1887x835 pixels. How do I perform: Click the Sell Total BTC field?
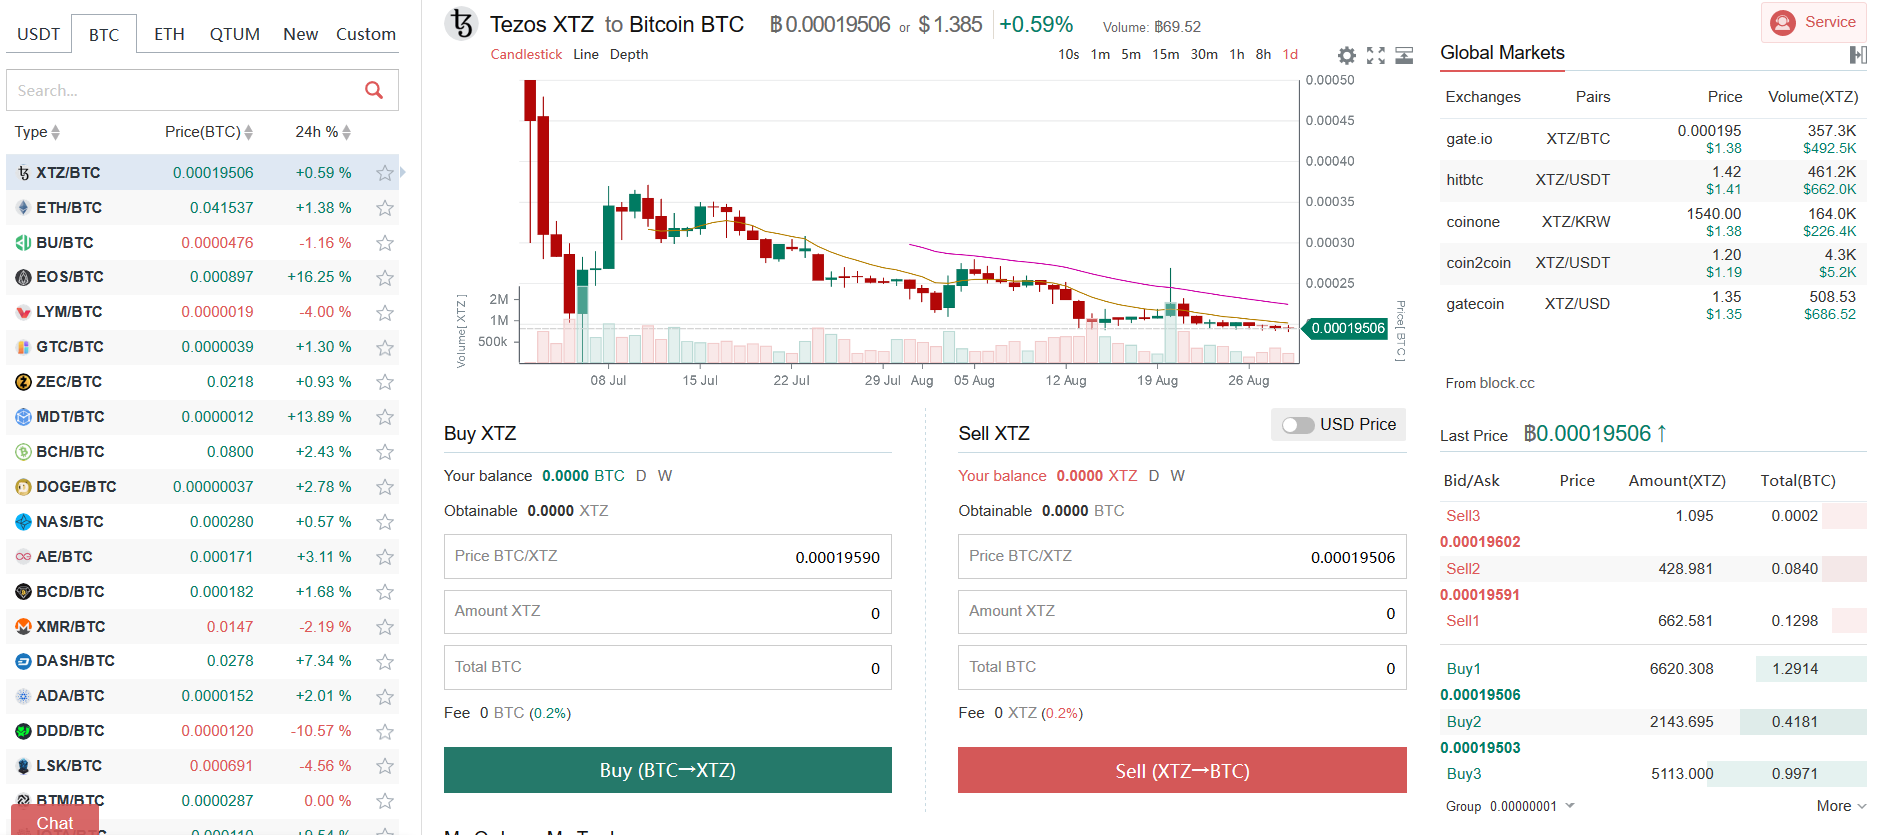pyautogui.click(x=1182, y=668)
